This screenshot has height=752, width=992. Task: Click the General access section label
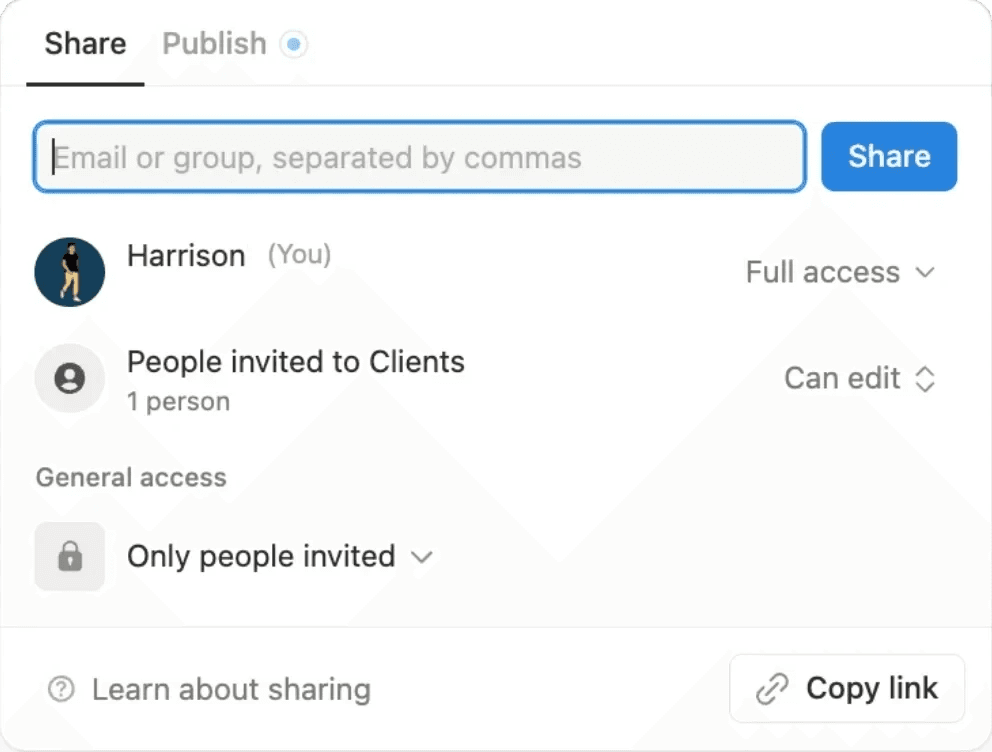[x=130, y=477]
